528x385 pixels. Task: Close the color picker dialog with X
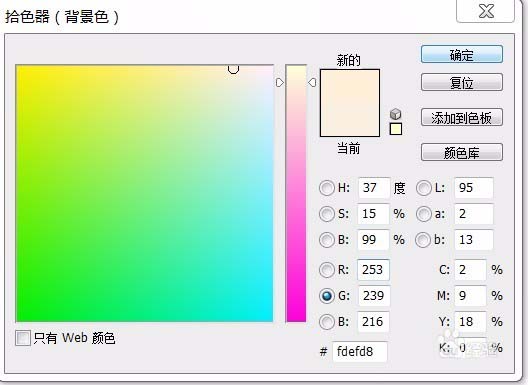point(485,11)
